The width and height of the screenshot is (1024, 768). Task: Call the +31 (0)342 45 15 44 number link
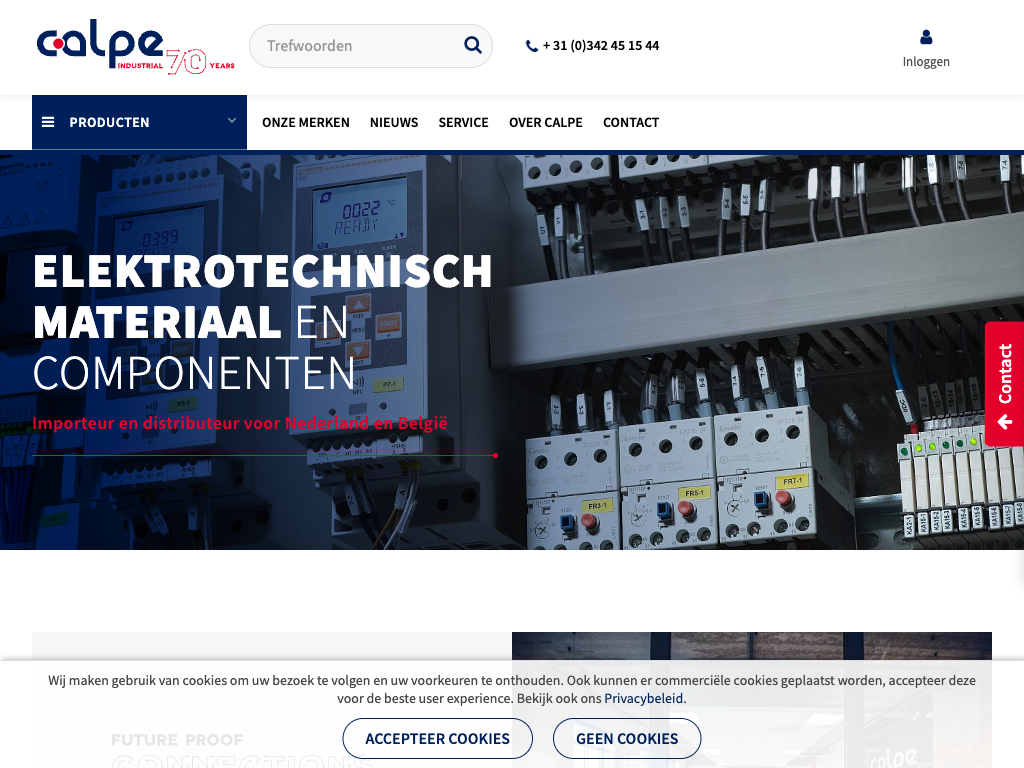coord(600,46)
